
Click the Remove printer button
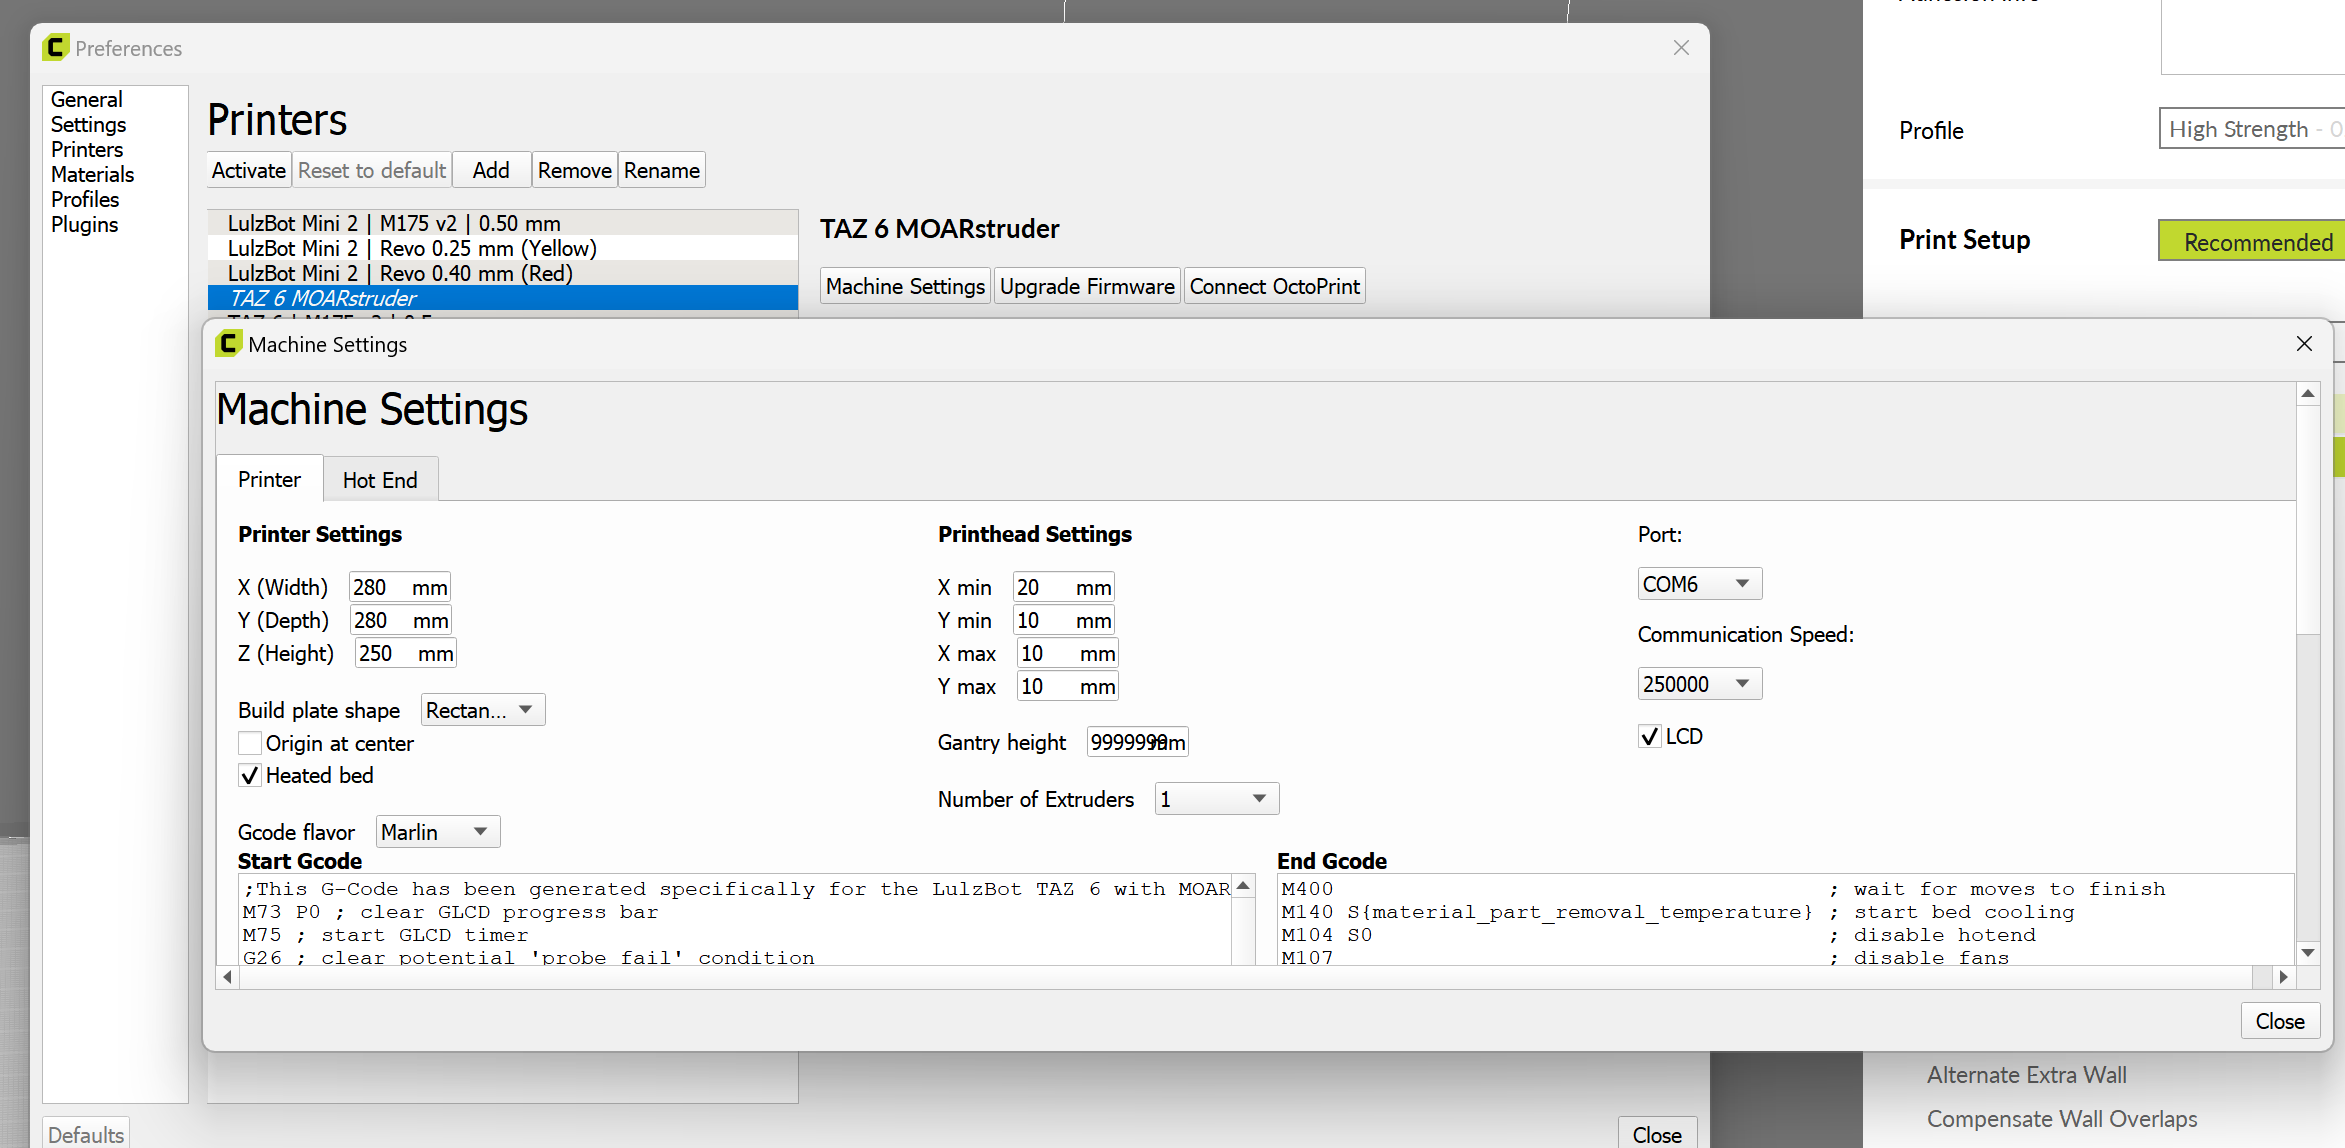pyautogui.click(x=575, y=170)
